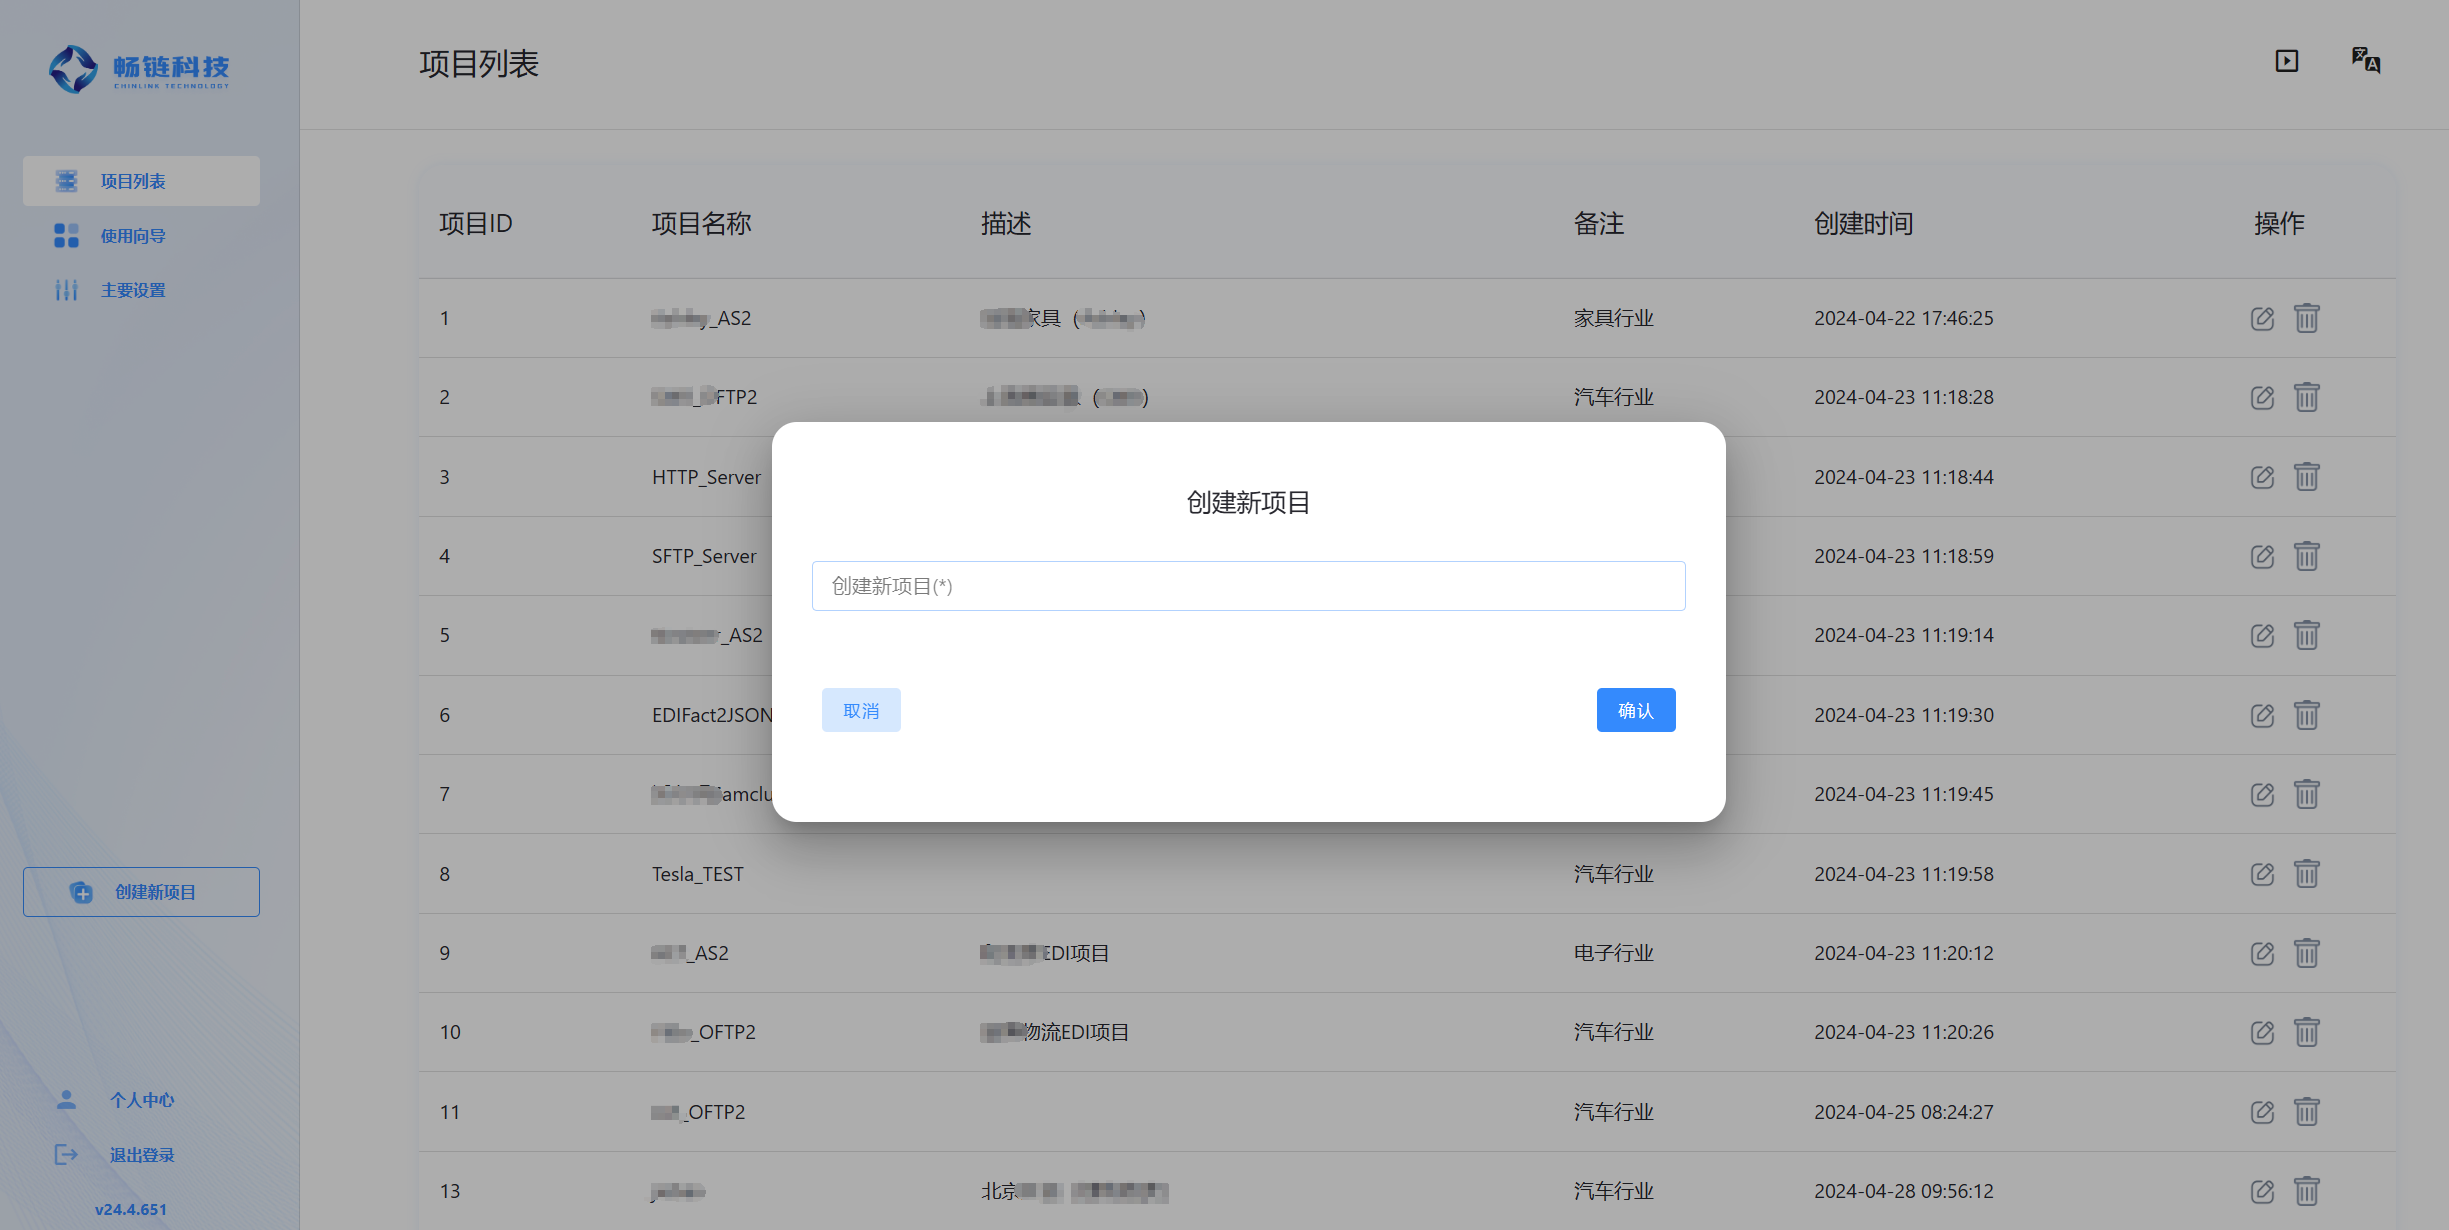Click the 创建时间 column header

coord(1863,224)
